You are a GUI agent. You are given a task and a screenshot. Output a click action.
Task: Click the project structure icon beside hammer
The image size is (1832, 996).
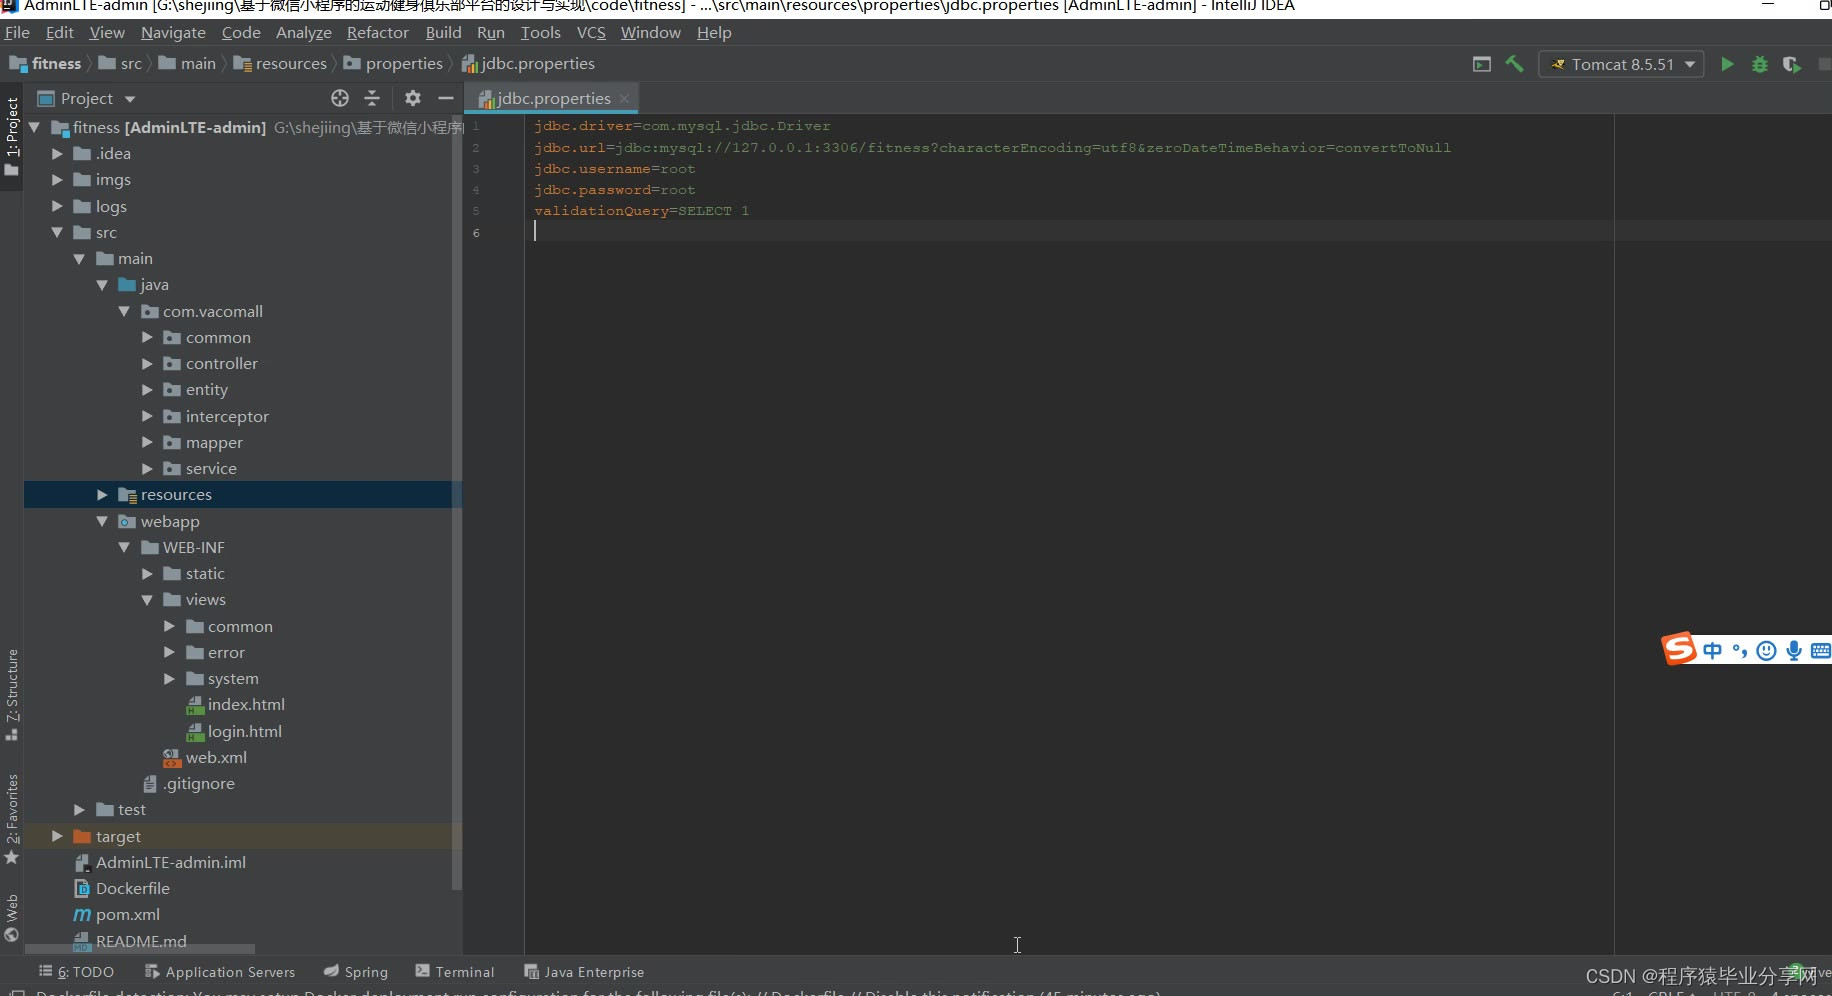coord(1482,64)
